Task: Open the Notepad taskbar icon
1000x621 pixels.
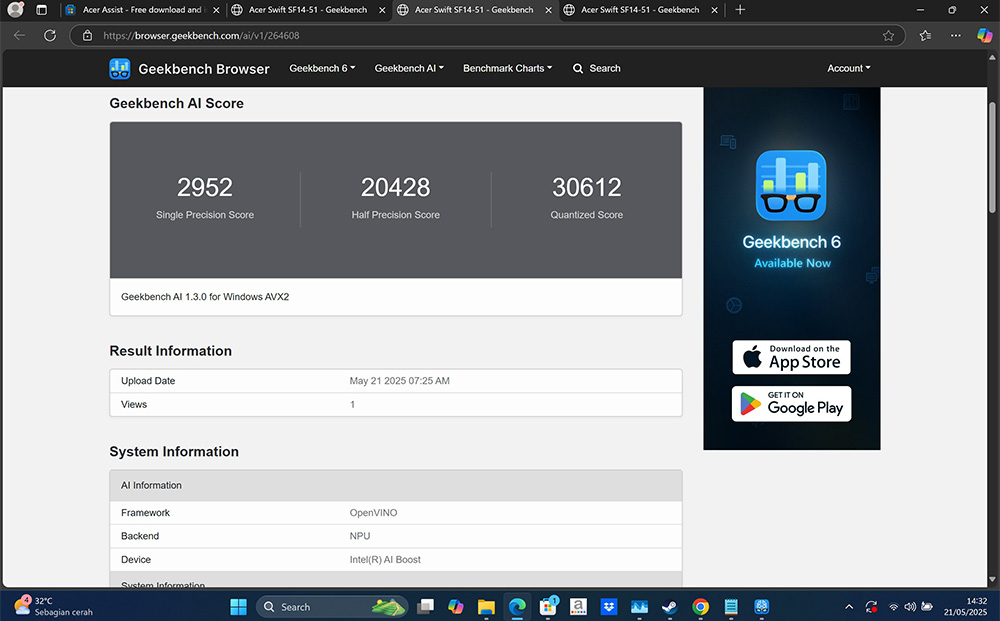Action: (x=731, y=607)
